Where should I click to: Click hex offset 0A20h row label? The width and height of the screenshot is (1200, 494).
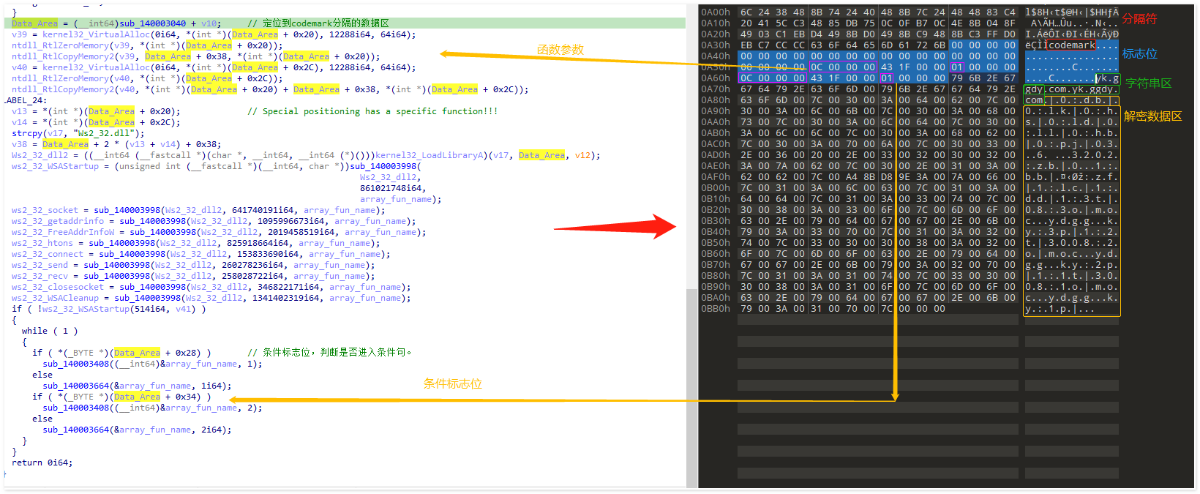pos(714,32)
